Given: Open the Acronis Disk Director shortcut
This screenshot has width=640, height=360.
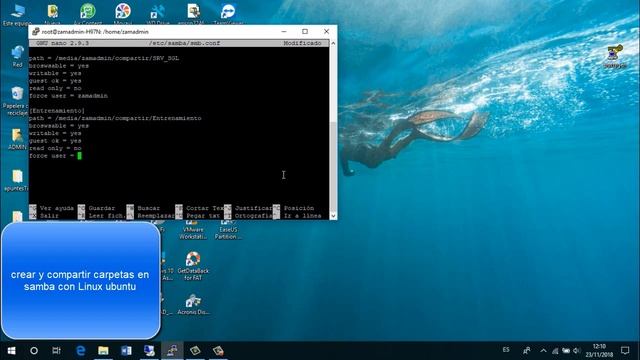Looking at the screenshot, I should pos(193,304).
